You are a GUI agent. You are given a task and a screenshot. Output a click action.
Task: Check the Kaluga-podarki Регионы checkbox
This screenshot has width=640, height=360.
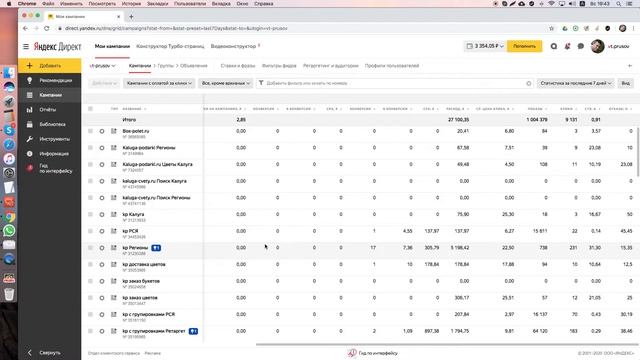90,148
